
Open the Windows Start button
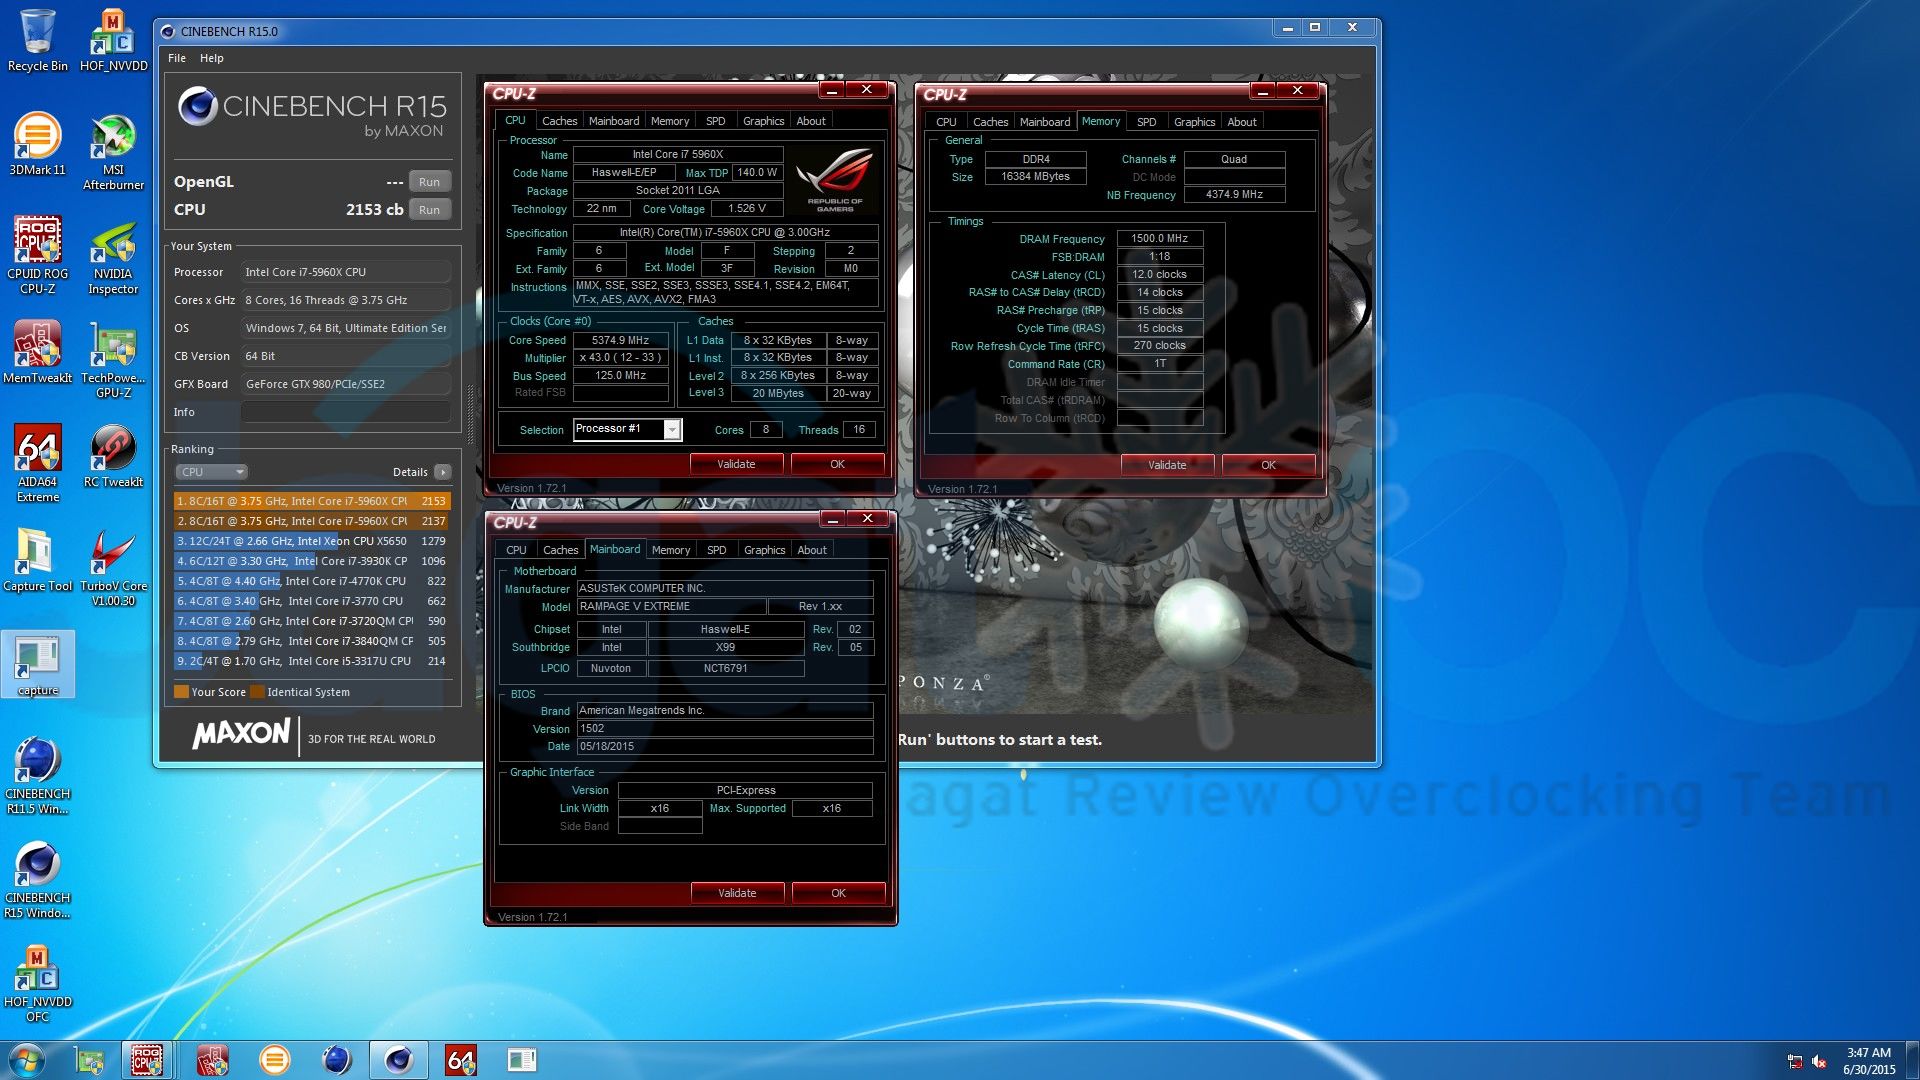click(27, 1060)
